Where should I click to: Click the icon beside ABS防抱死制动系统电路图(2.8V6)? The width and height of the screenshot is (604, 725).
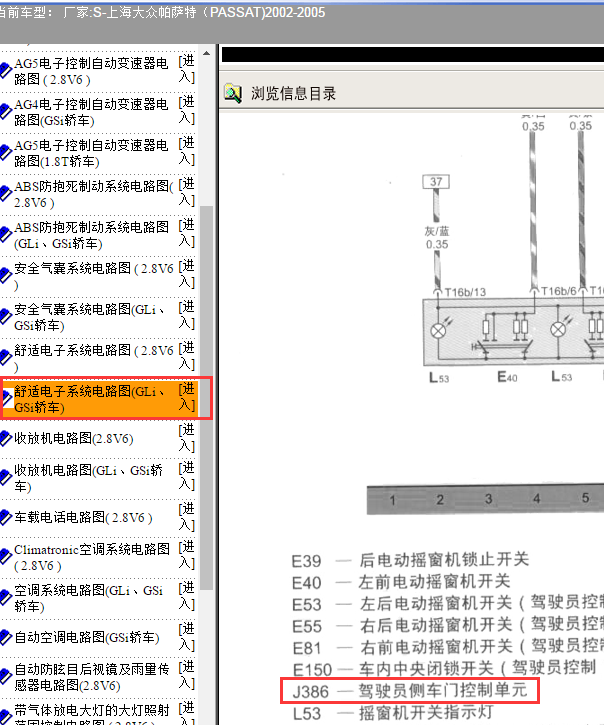tap(6, 194)
